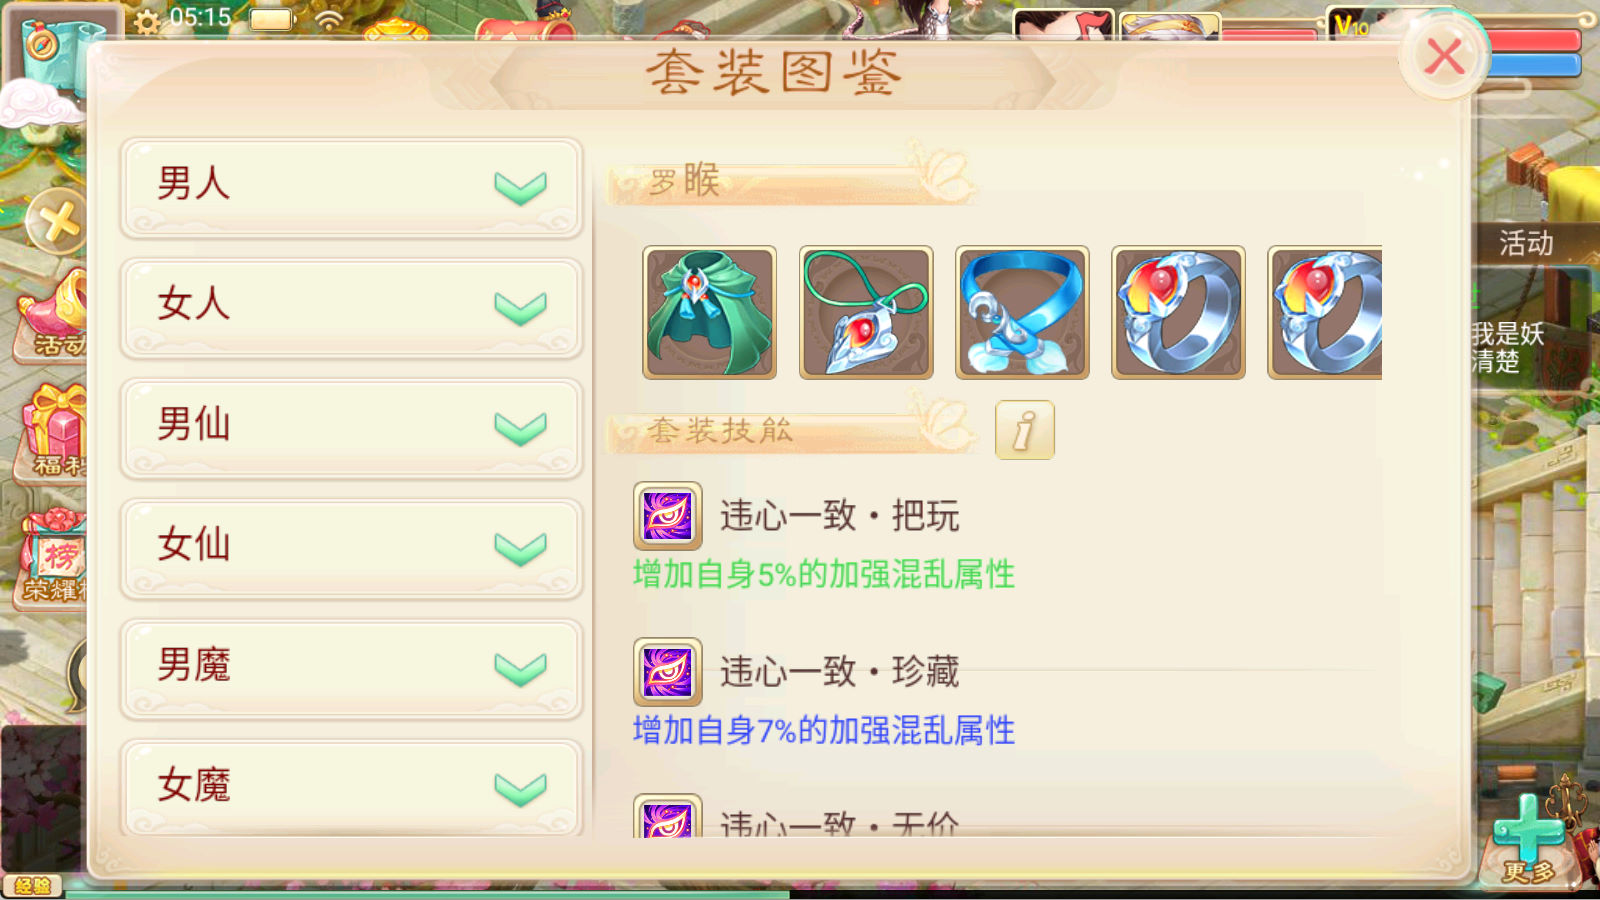Select the green cloak equipment icon
Viewport: 1600px width, 900px height.
point(709,312)
